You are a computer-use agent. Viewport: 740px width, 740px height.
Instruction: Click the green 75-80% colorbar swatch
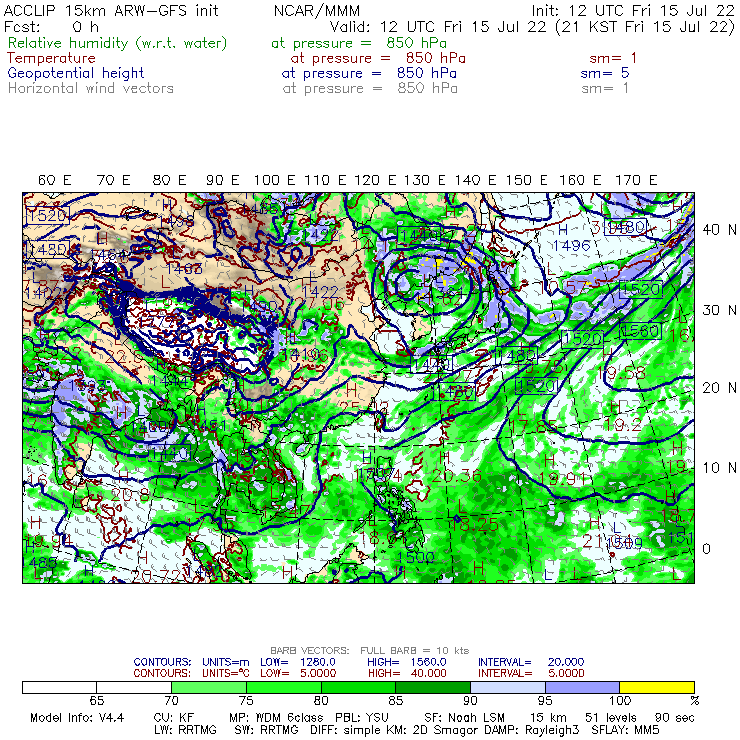coord(284,687)
